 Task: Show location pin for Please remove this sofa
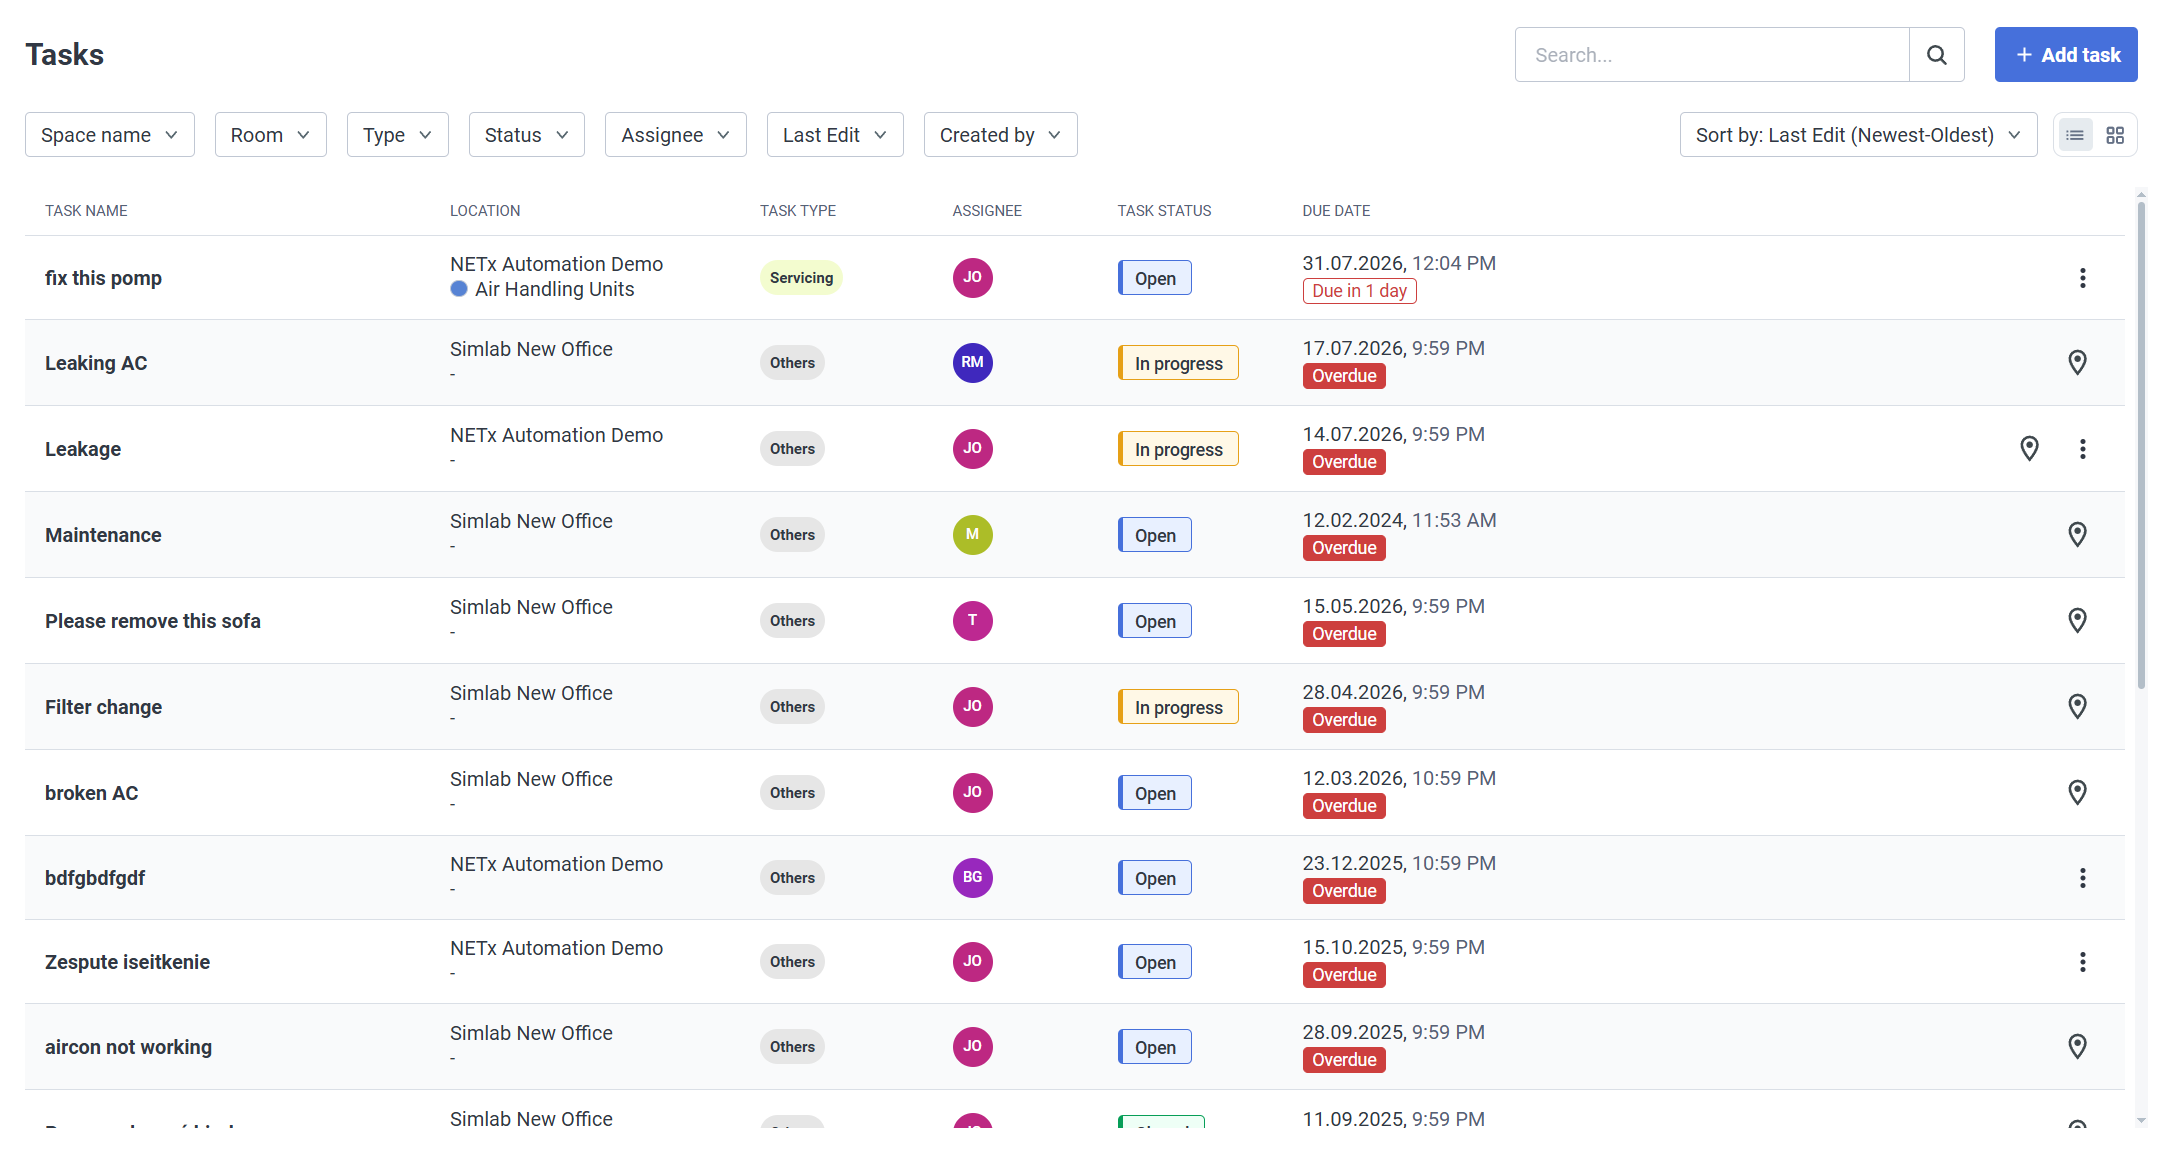click(x=2077, y=621)
